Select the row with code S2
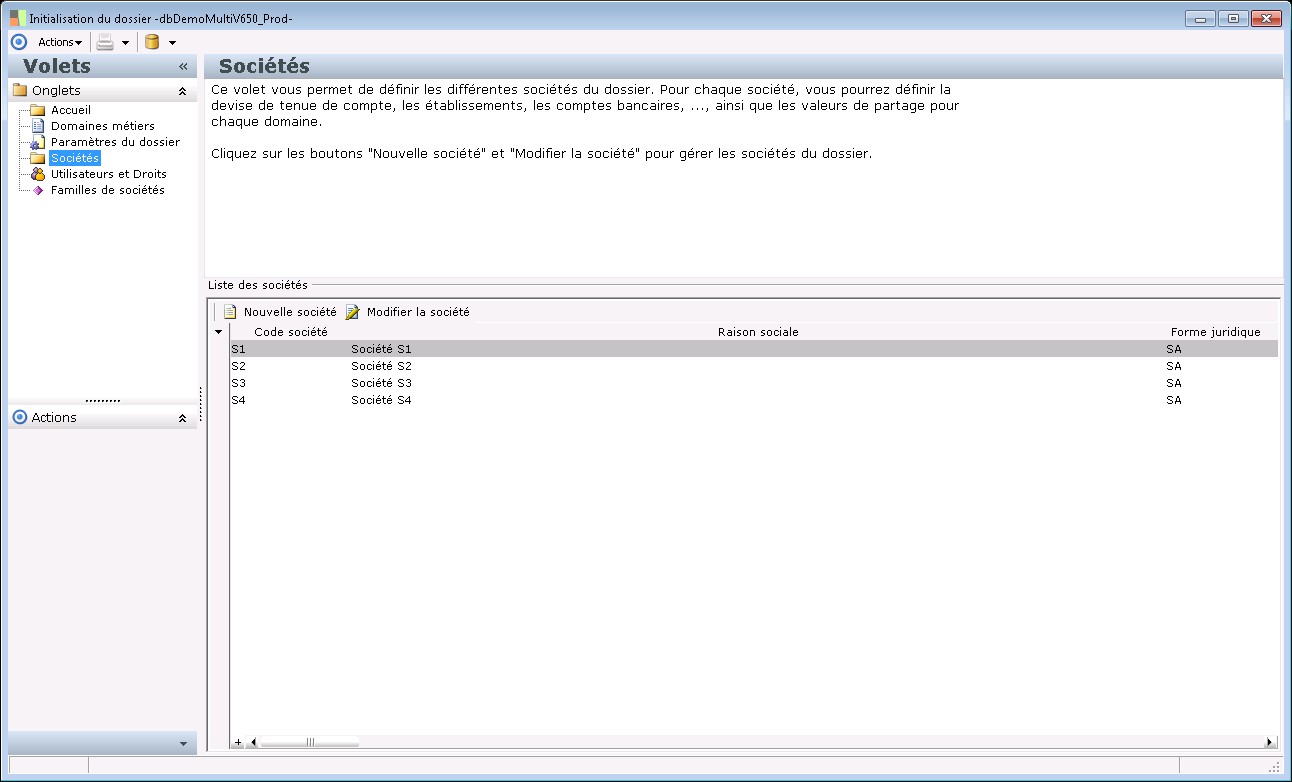The width and height of the screenshot is (1292, 782). click(754, 366)
